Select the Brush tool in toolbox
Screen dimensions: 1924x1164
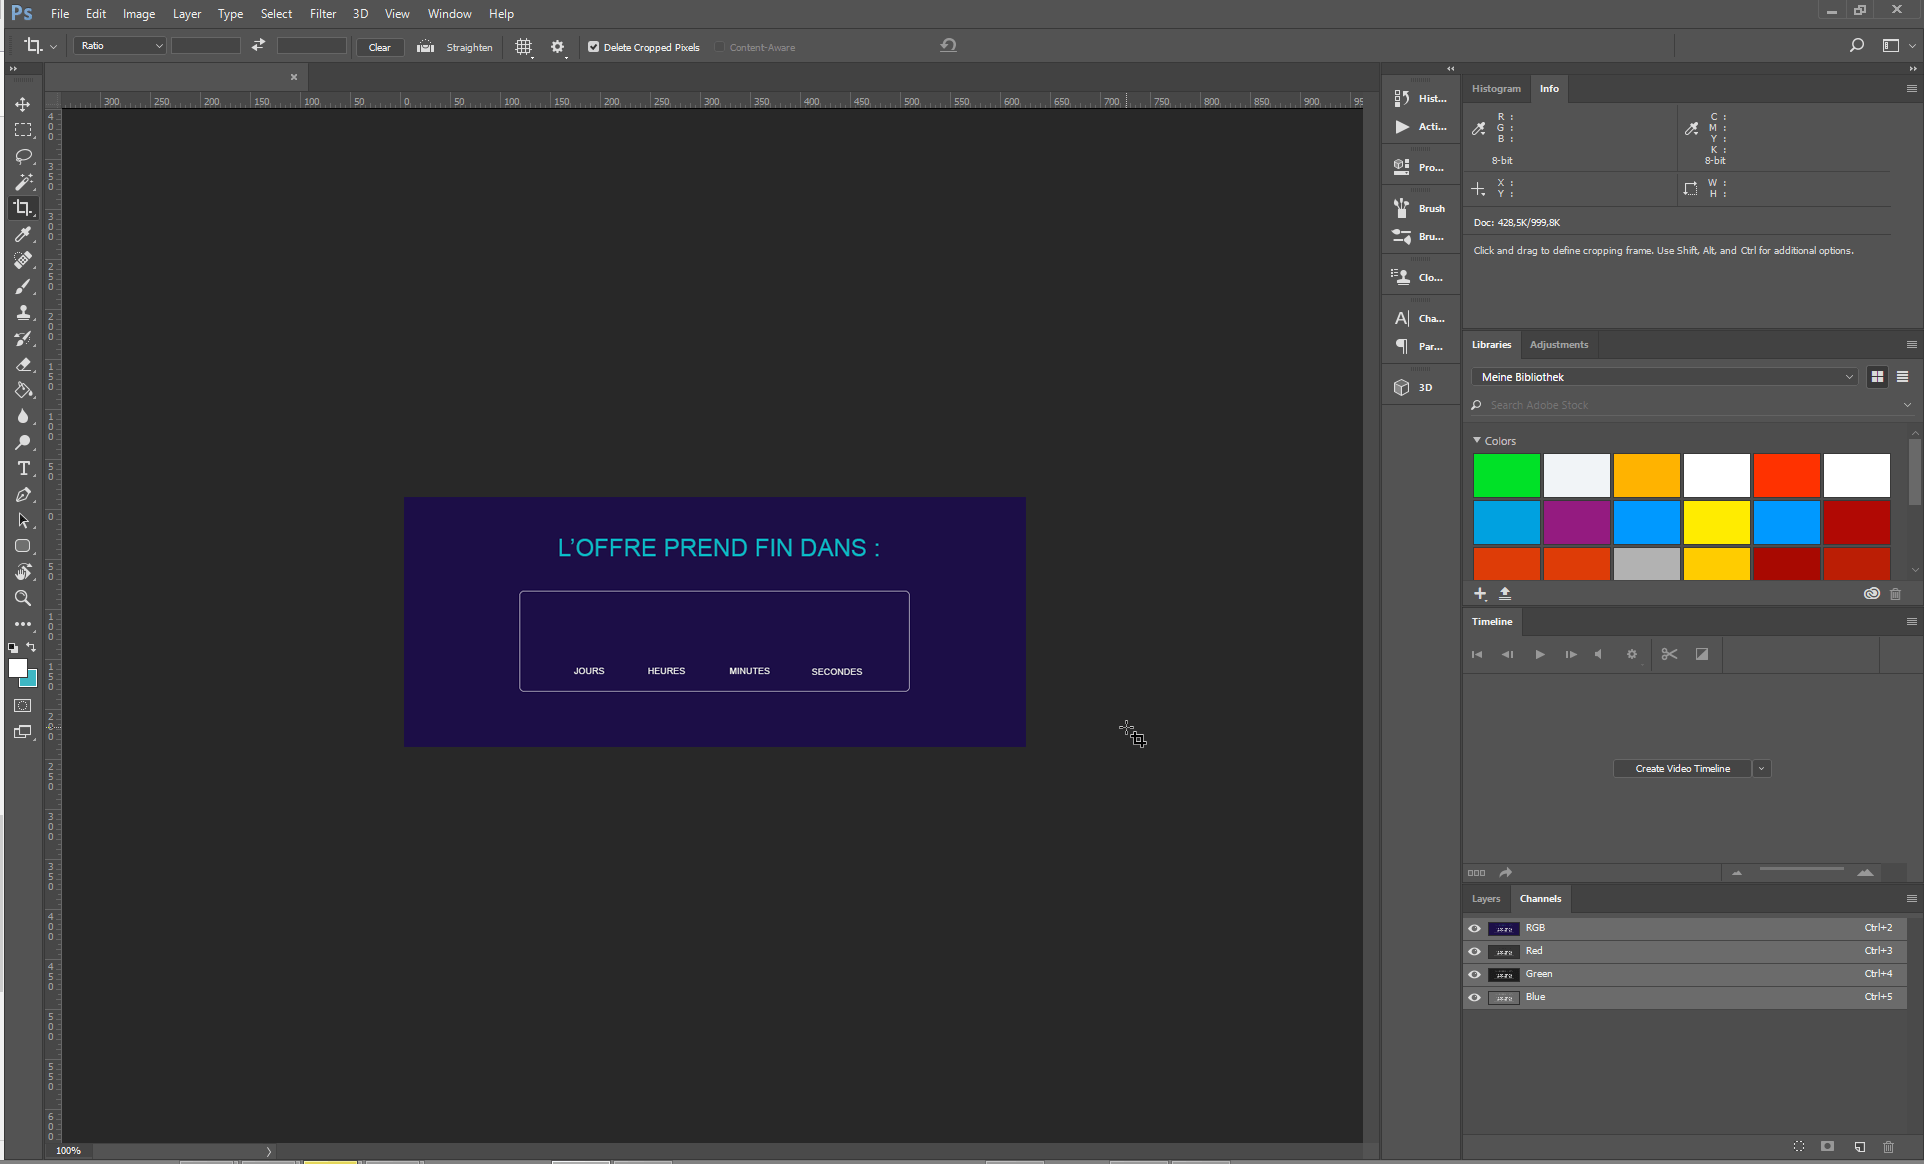[x=23, y=286]
